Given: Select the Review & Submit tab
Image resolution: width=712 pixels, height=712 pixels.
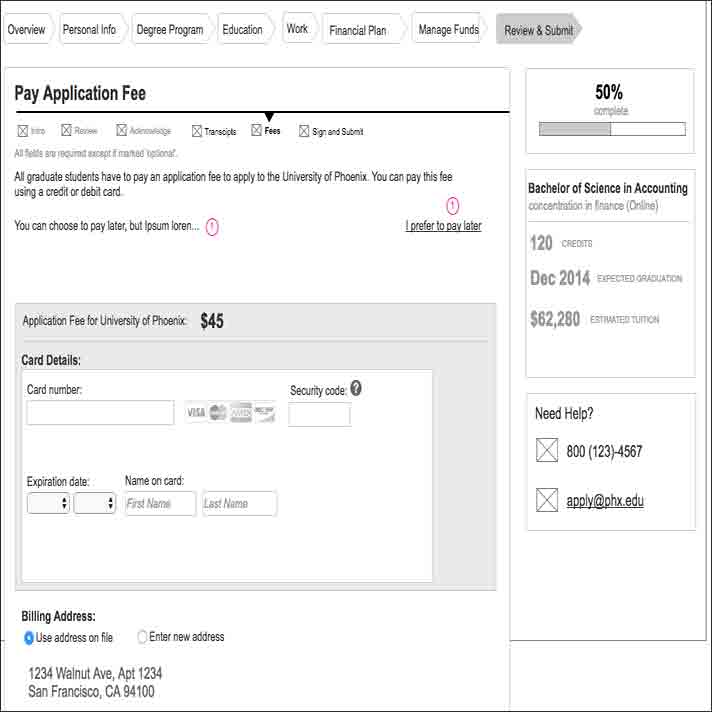Looking at the screenshot, I should 539,30.
